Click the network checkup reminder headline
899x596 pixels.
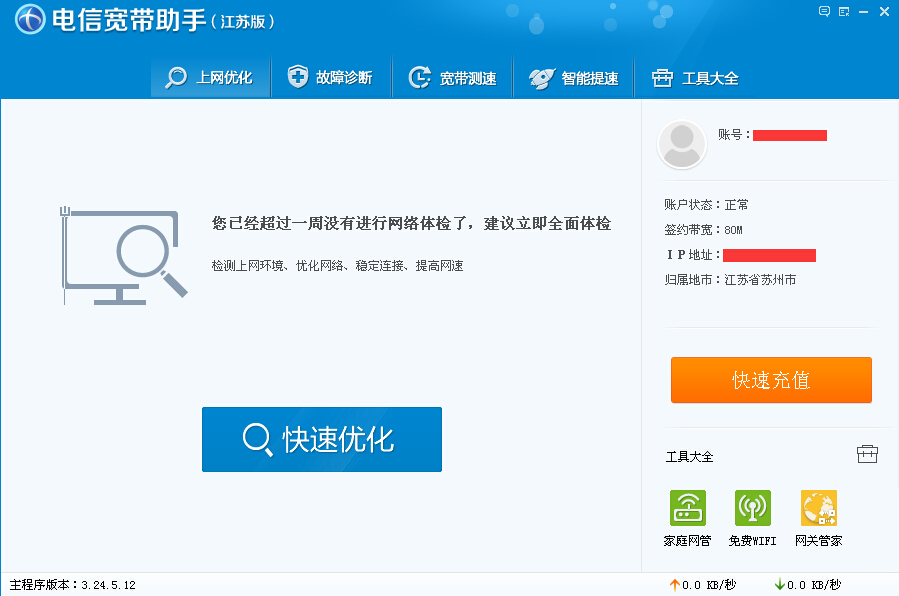[x=411, y=223]
